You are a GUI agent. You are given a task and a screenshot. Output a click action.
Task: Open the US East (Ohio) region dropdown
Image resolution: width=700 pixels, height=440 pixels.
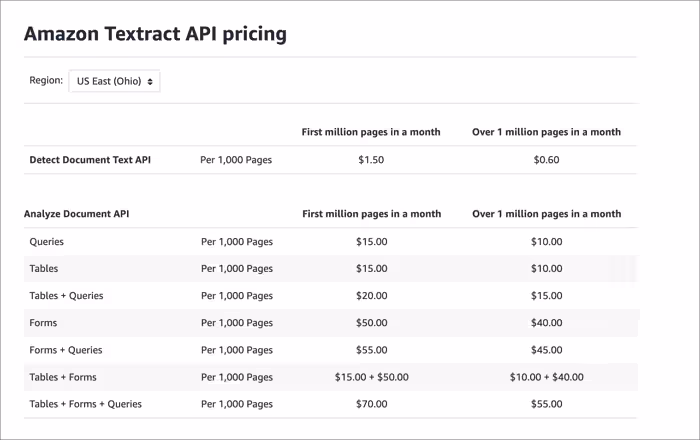pos(113,81)
